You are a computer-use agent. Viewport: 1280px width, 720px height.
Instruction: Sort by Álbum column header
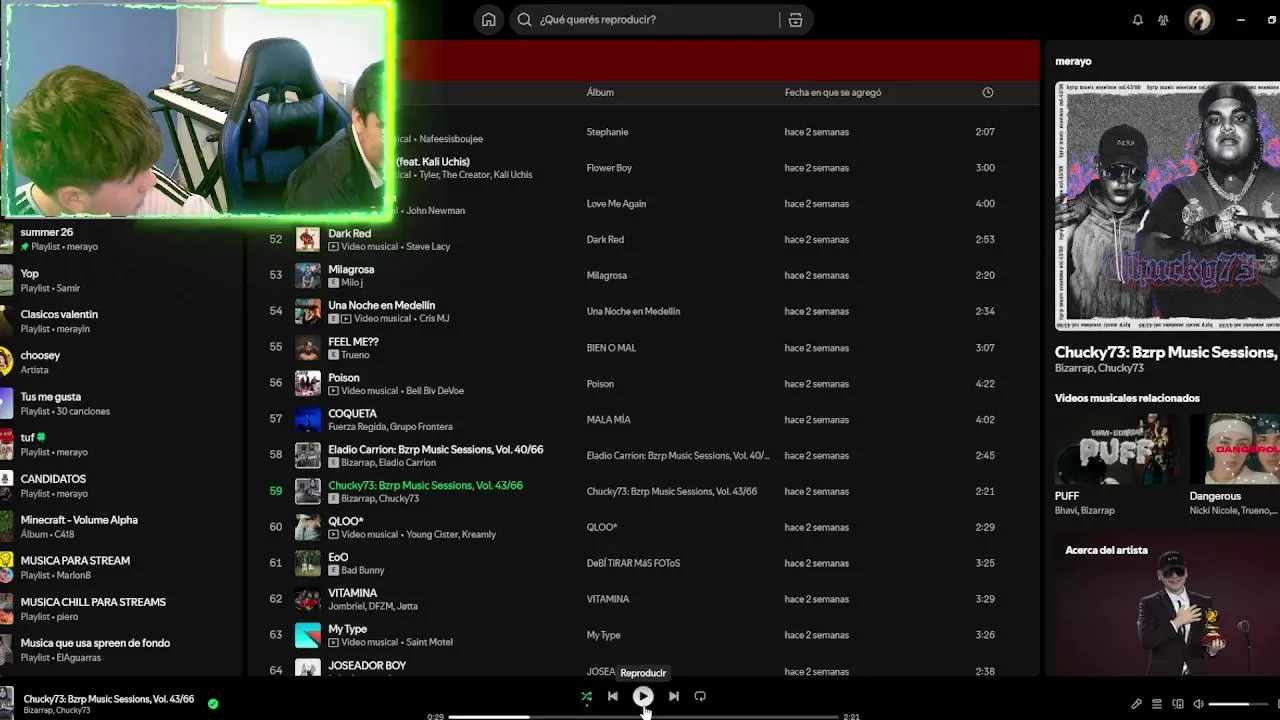[x=600, y=92]
